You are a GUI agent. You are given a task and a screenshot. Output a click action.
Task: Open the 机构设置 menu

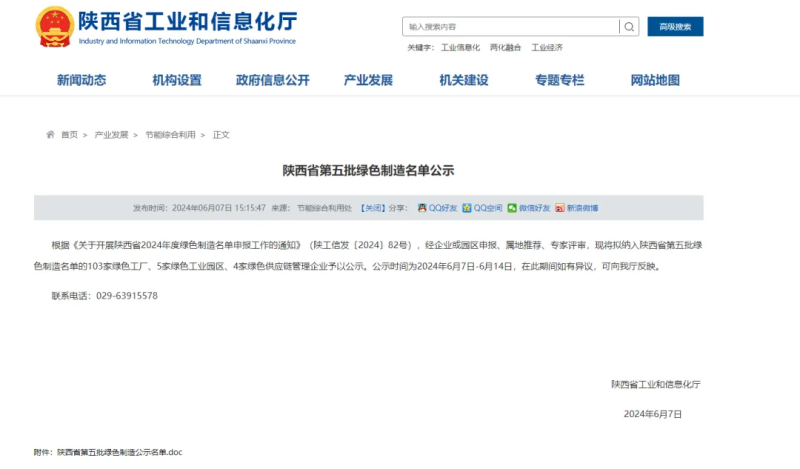point(177,80)
